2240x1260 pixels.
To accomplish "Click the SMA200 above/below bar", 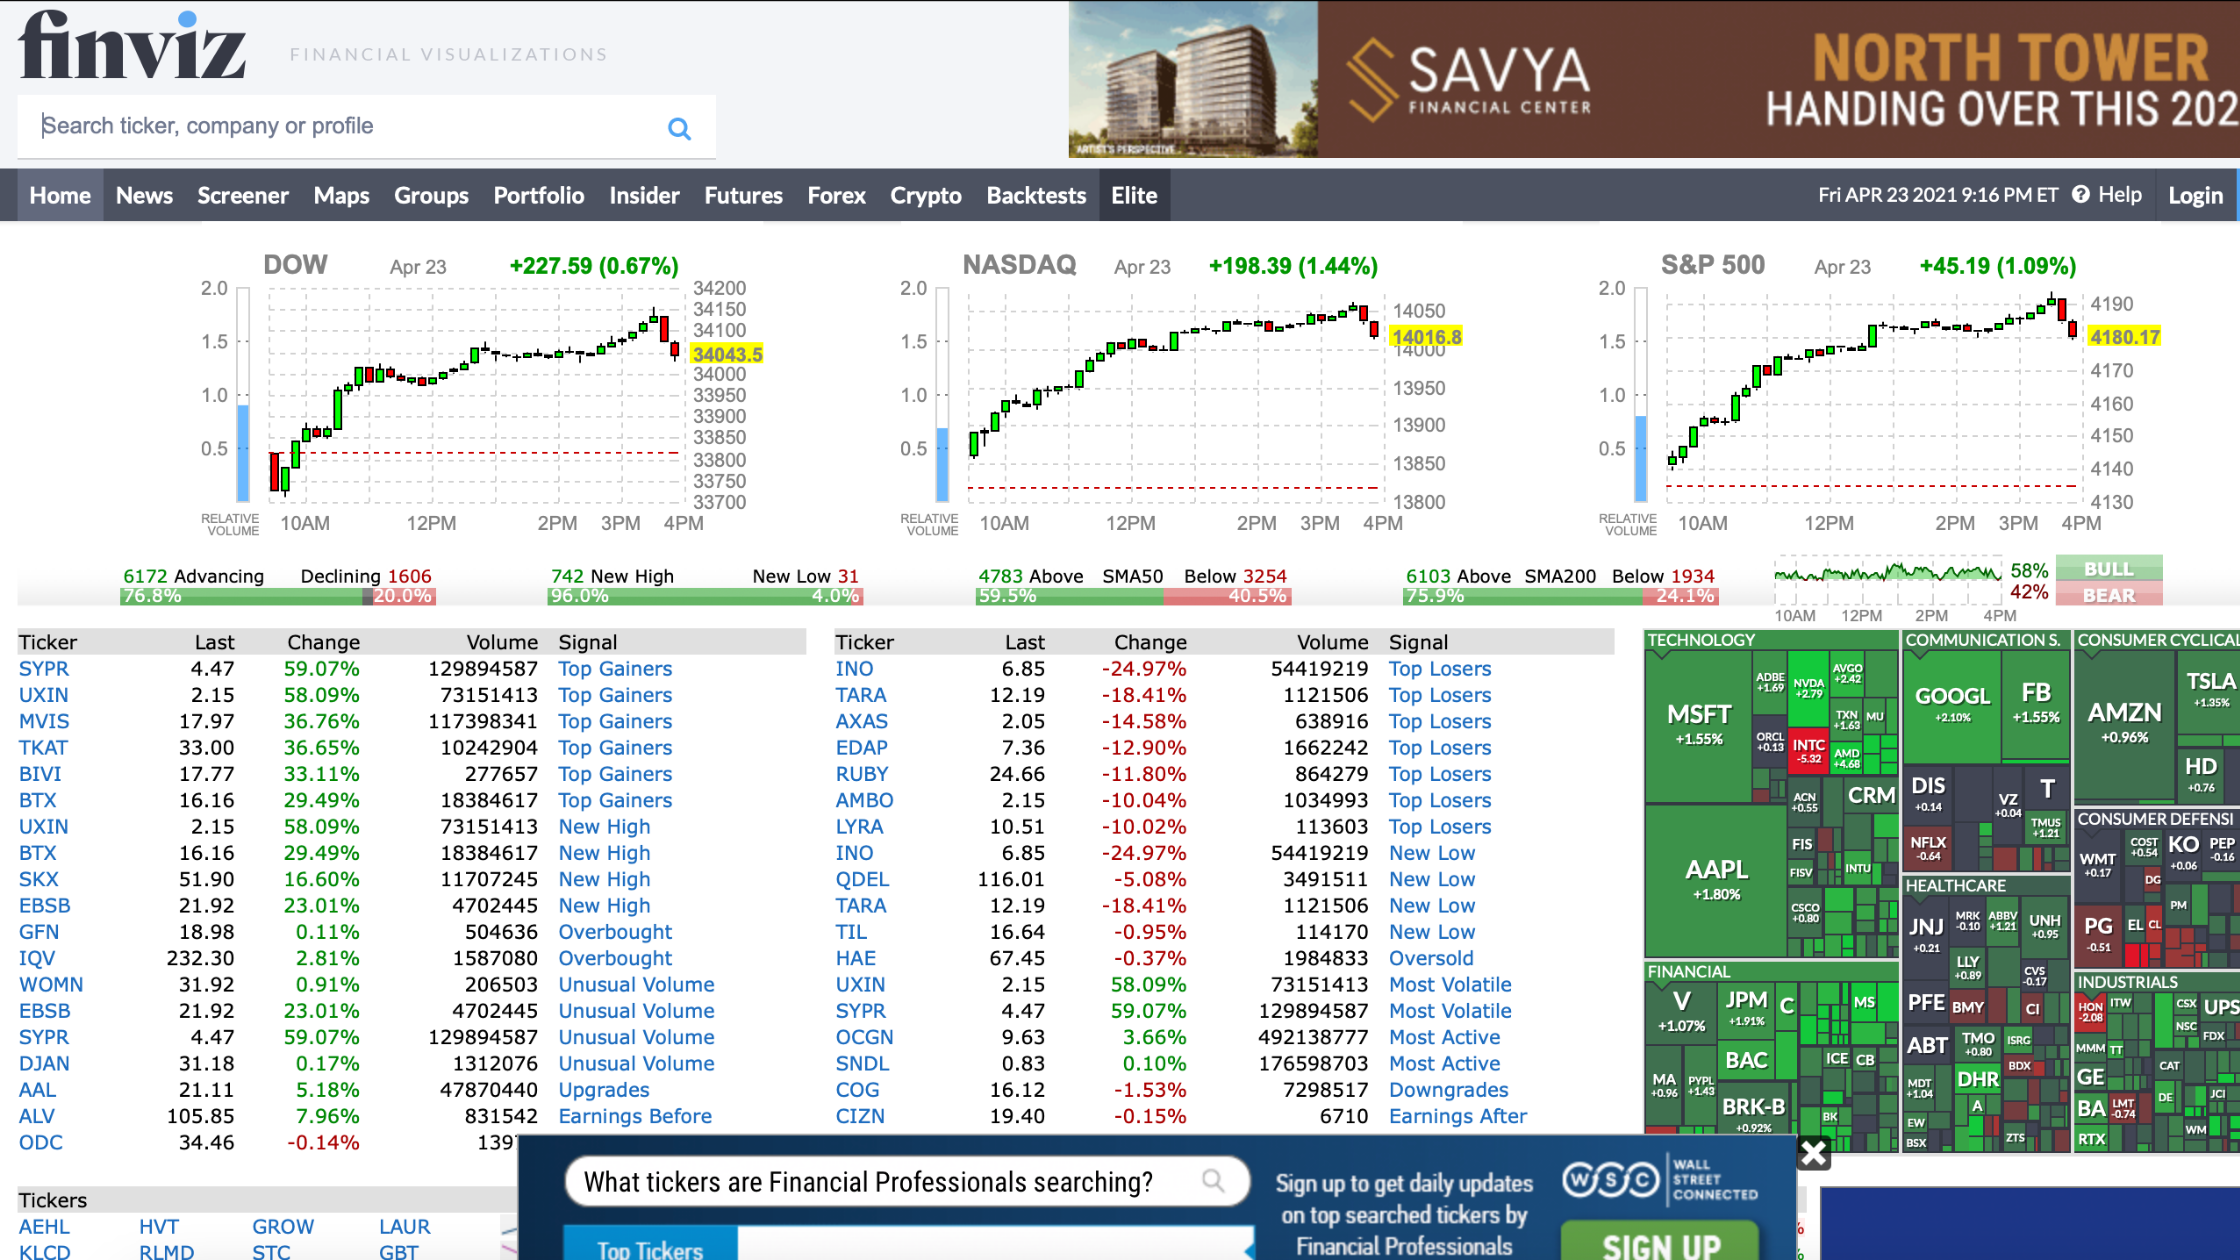I will 1561,596.
